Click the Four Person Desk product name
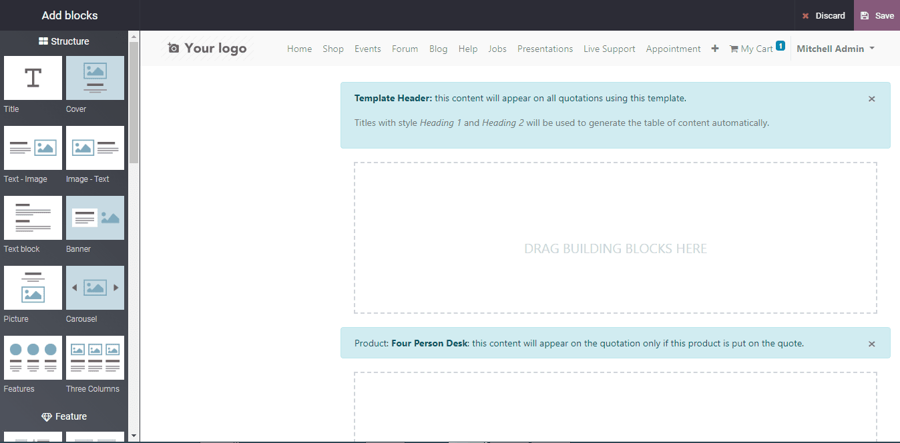This screenshot has height=443, width=900. pos(430,344)
